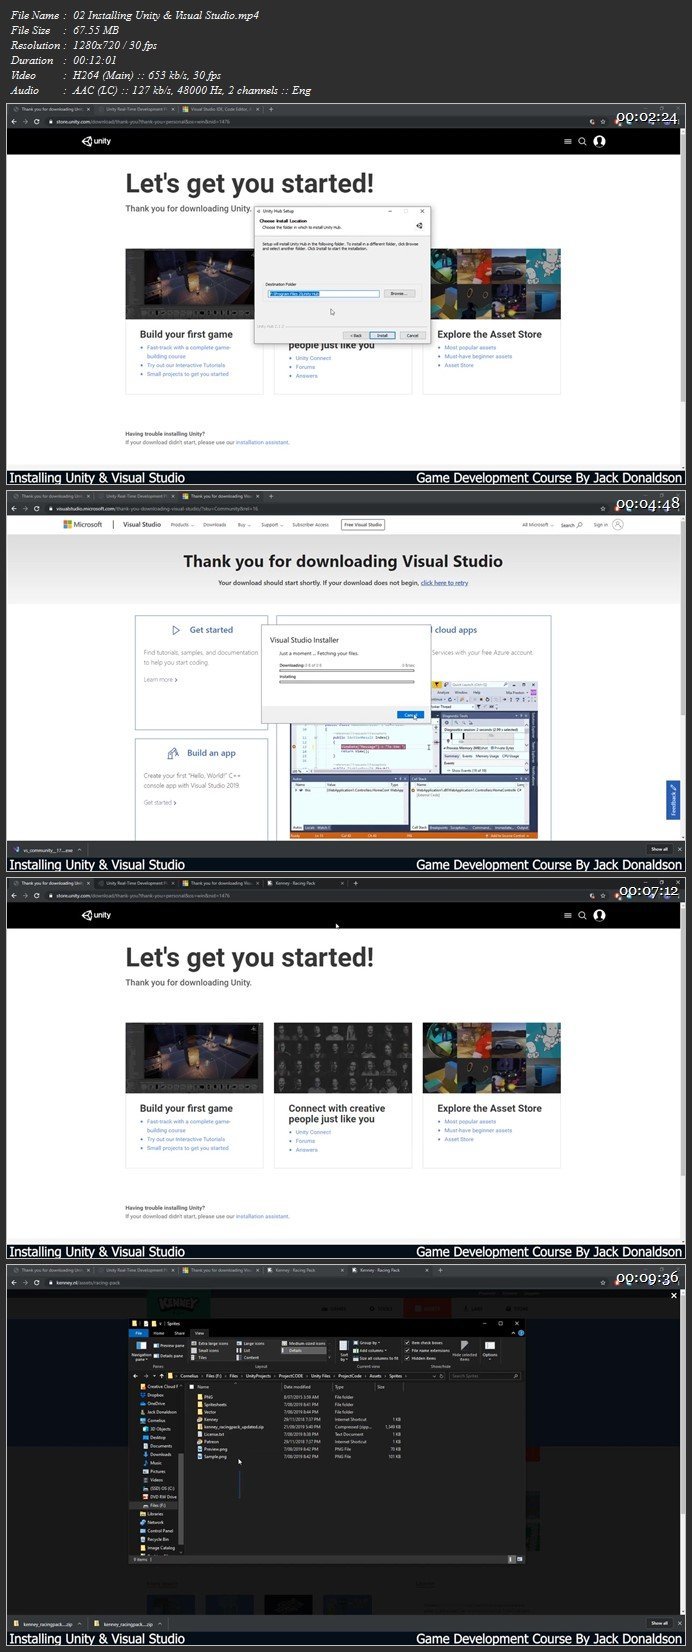Click Size all columns to fit
Viewport: 692px width, 1652px height.
(378, 1358)
